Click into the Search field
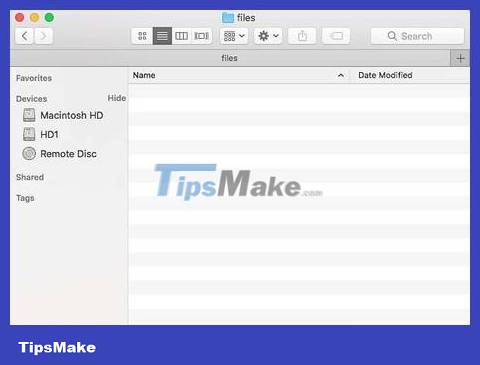Image resolution: width=480 pixels, height=365 pixels. (417, 36)
